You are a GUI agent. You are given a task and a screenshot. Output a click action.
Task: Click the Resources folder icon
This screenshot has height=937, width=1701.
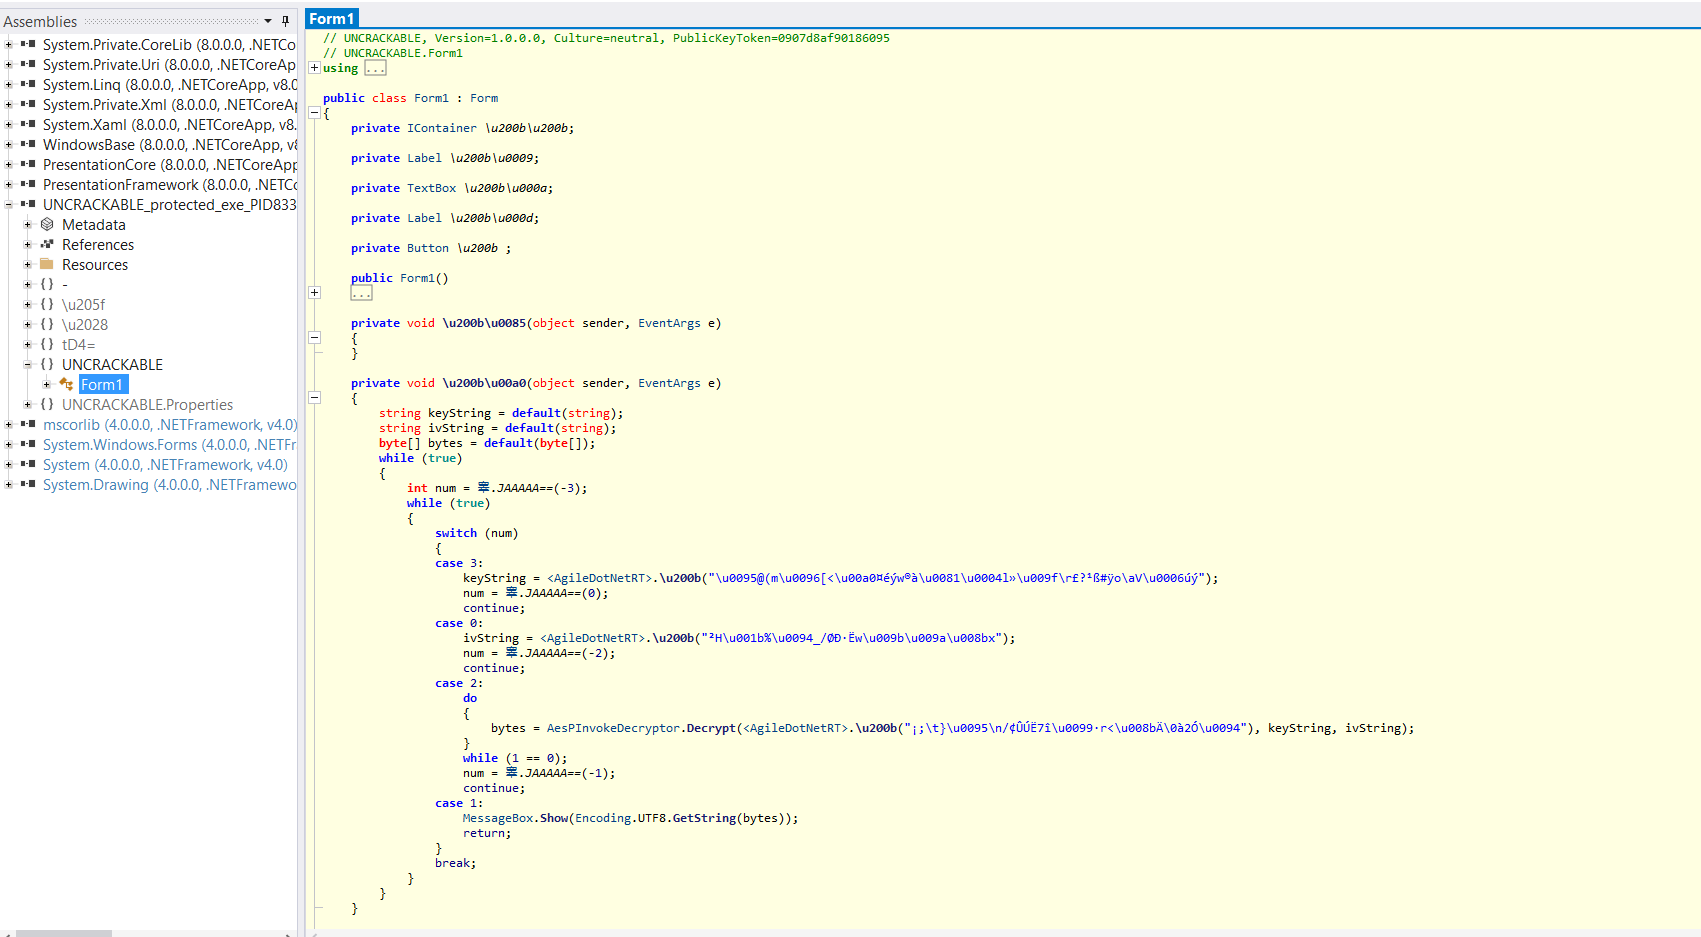(47, 264)
